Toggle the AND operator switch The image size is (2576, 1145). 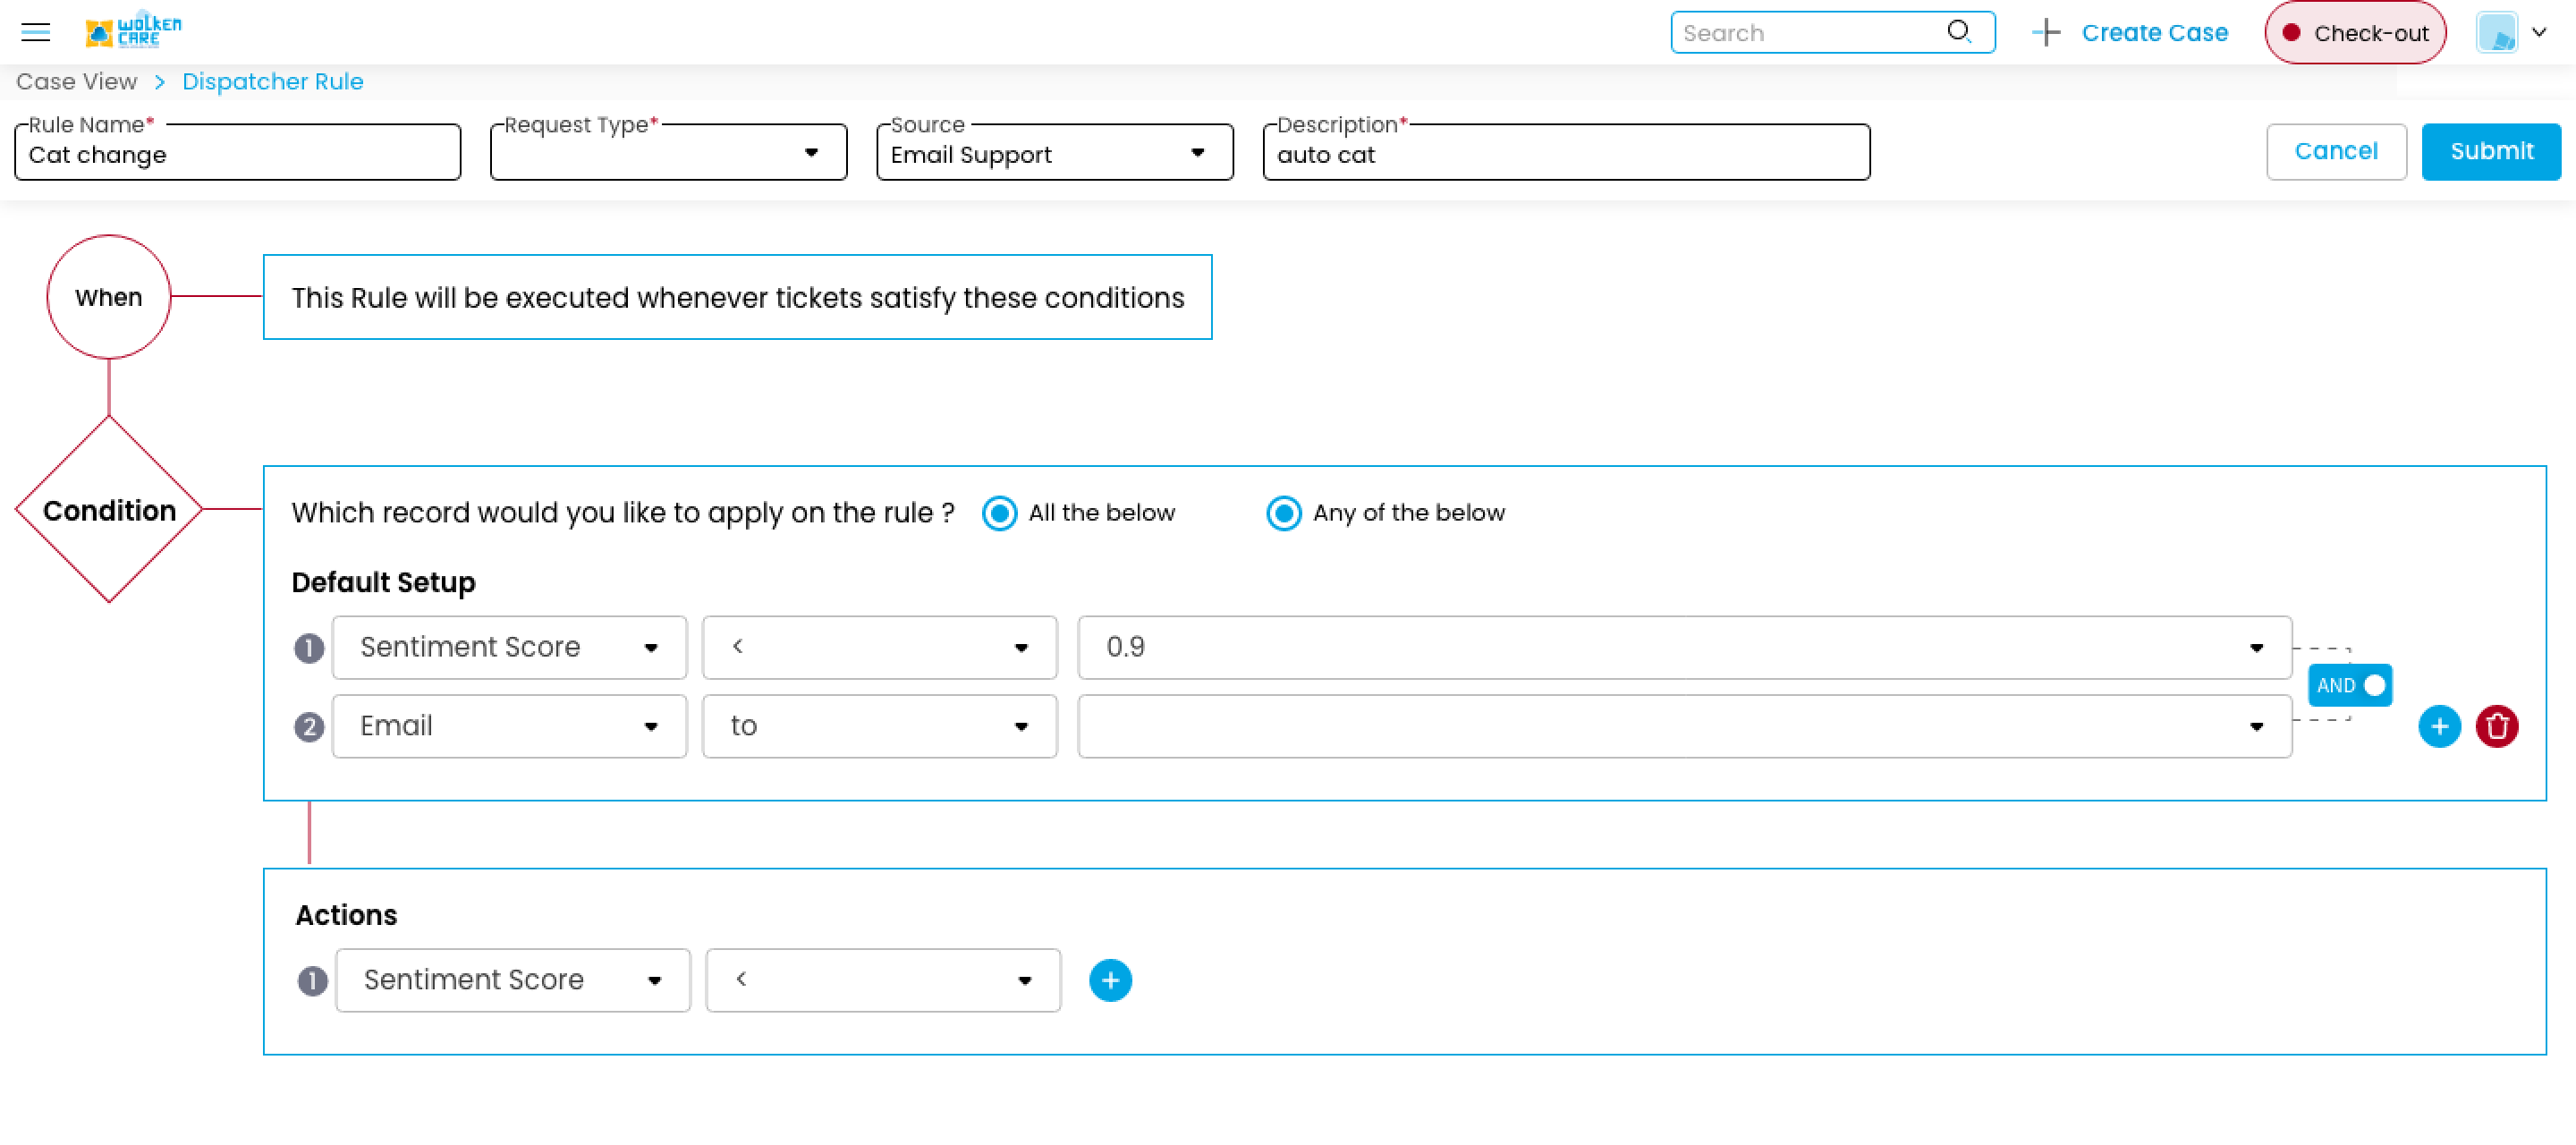(2350, 685)
